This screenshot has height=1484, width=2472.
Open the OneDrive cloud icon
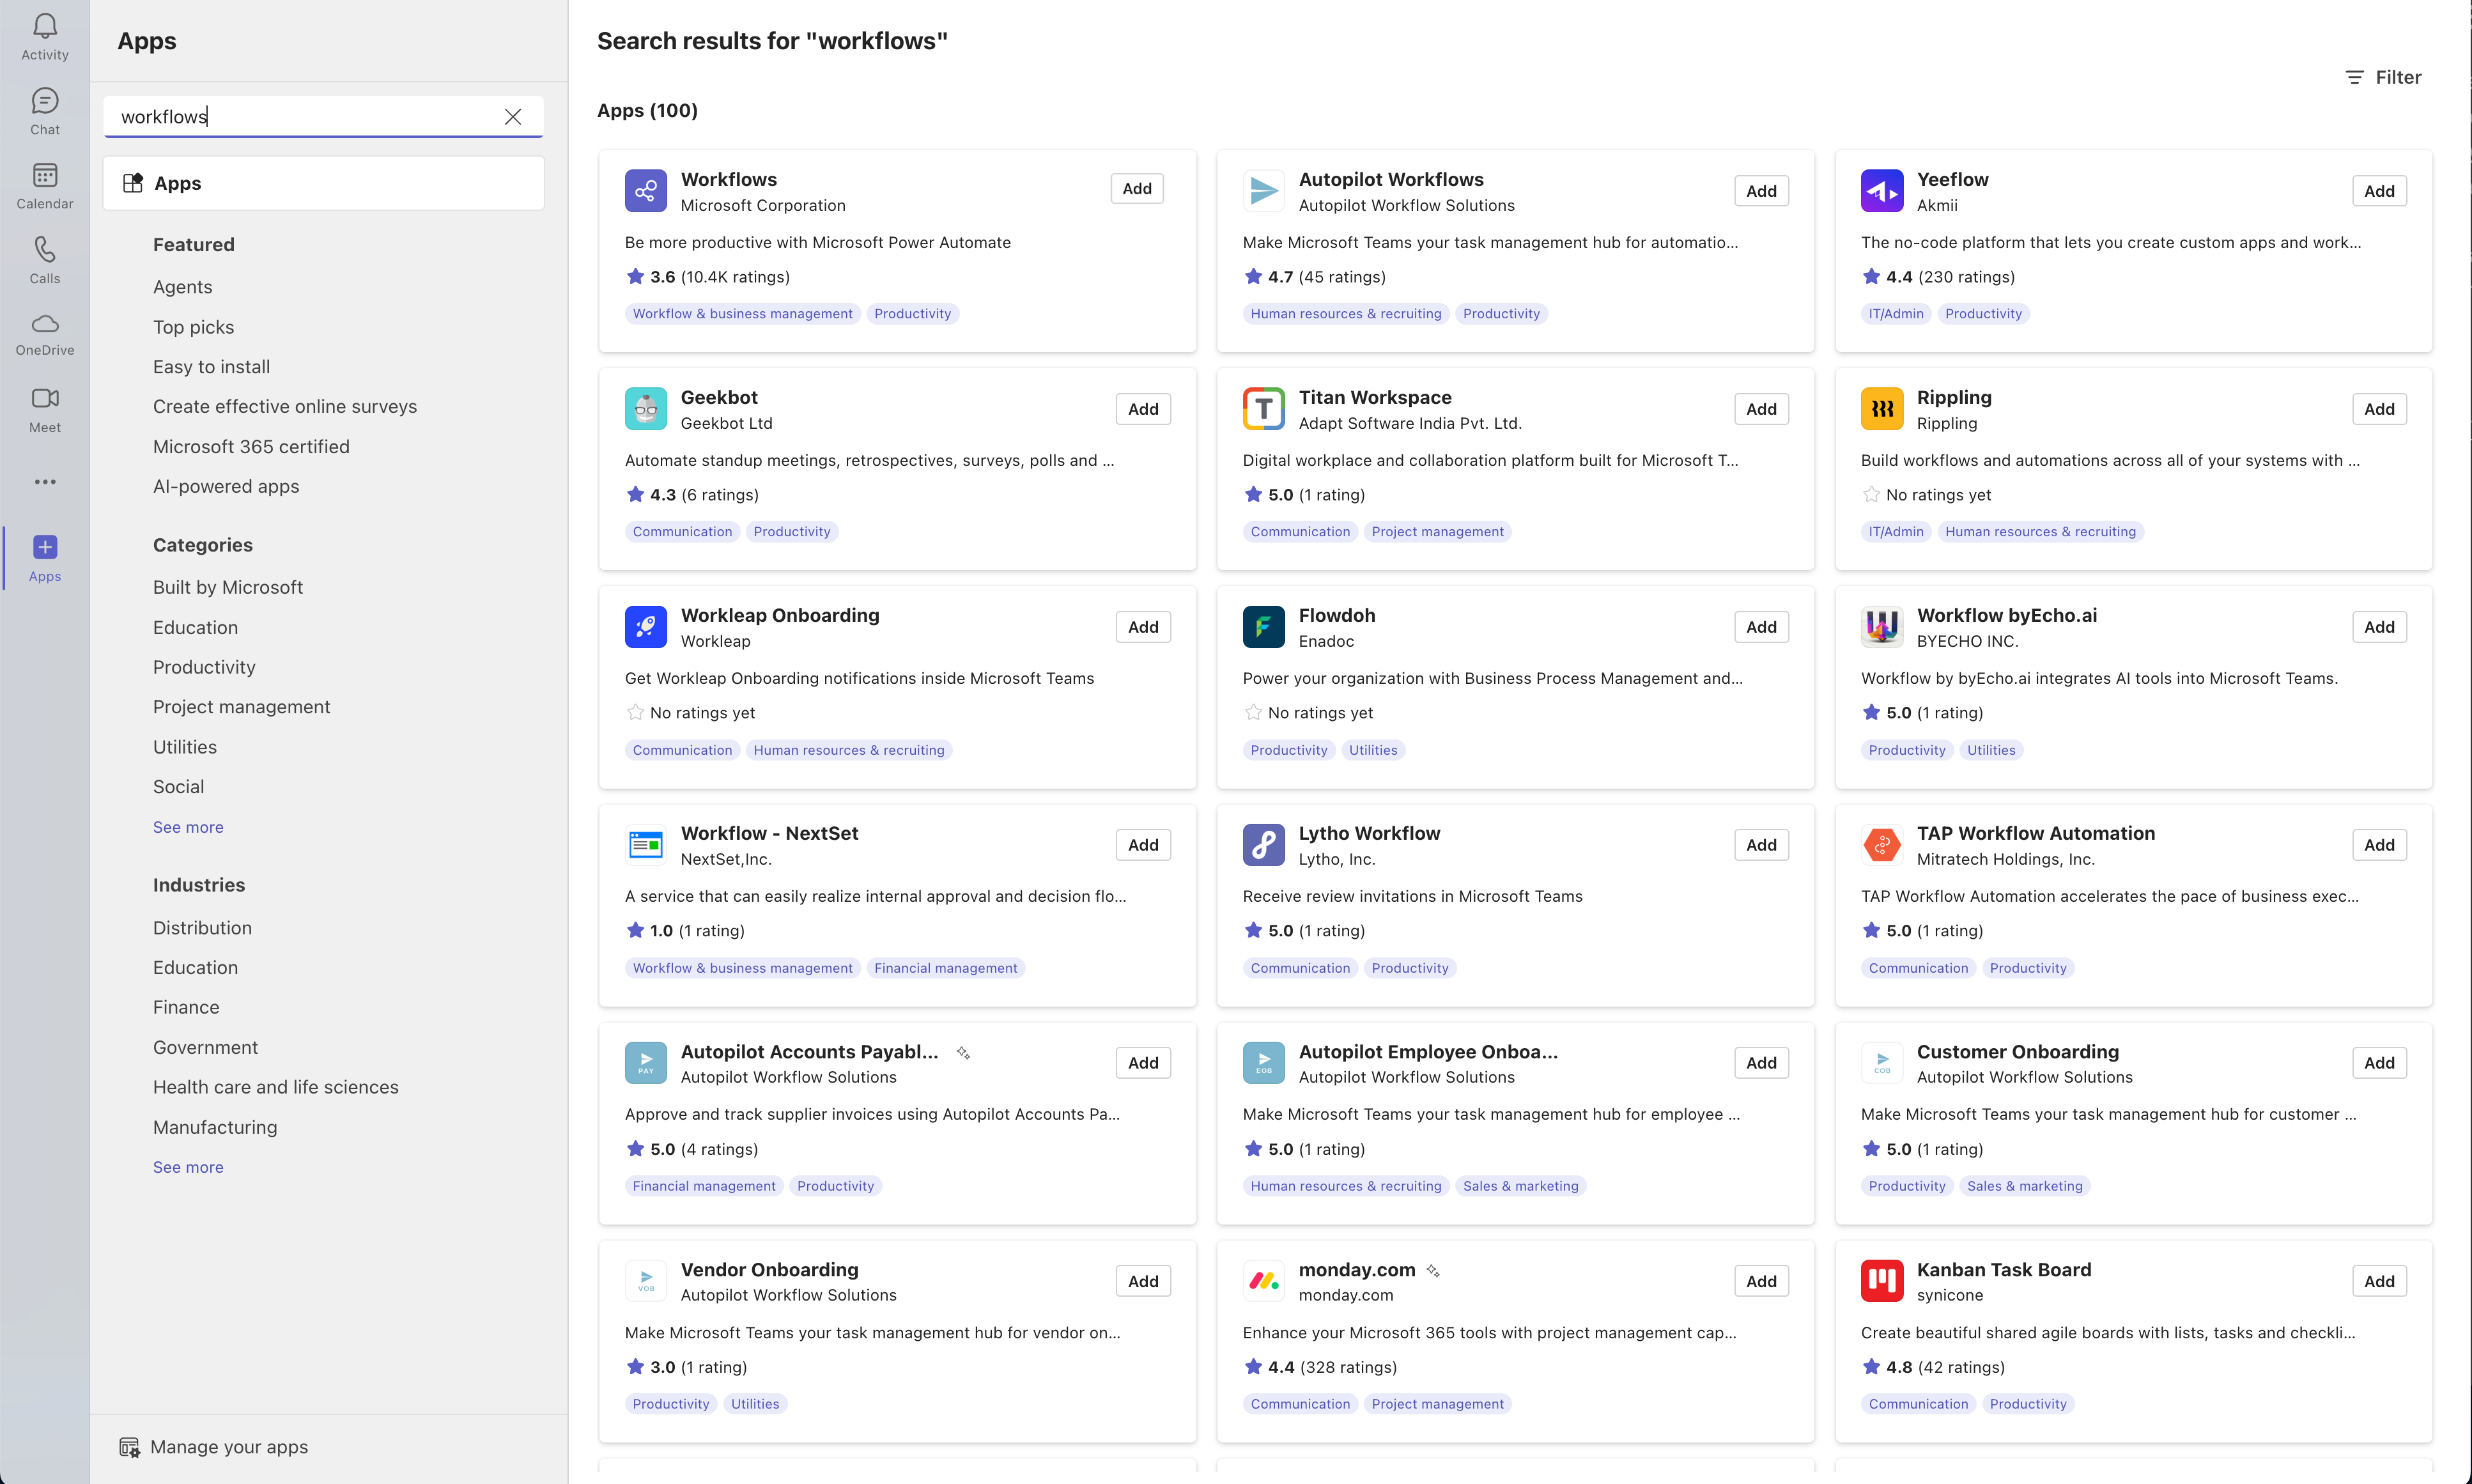click(x=45, y=324)
